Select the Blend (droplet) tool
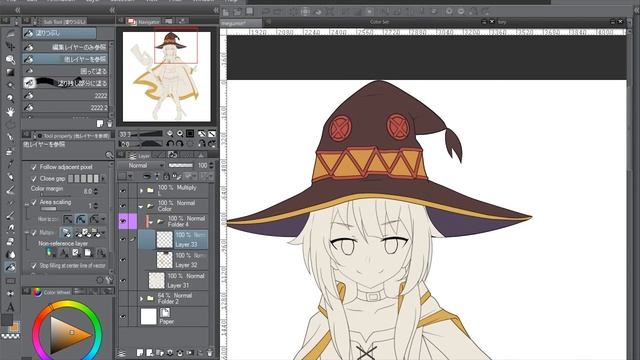 [10, 254]
